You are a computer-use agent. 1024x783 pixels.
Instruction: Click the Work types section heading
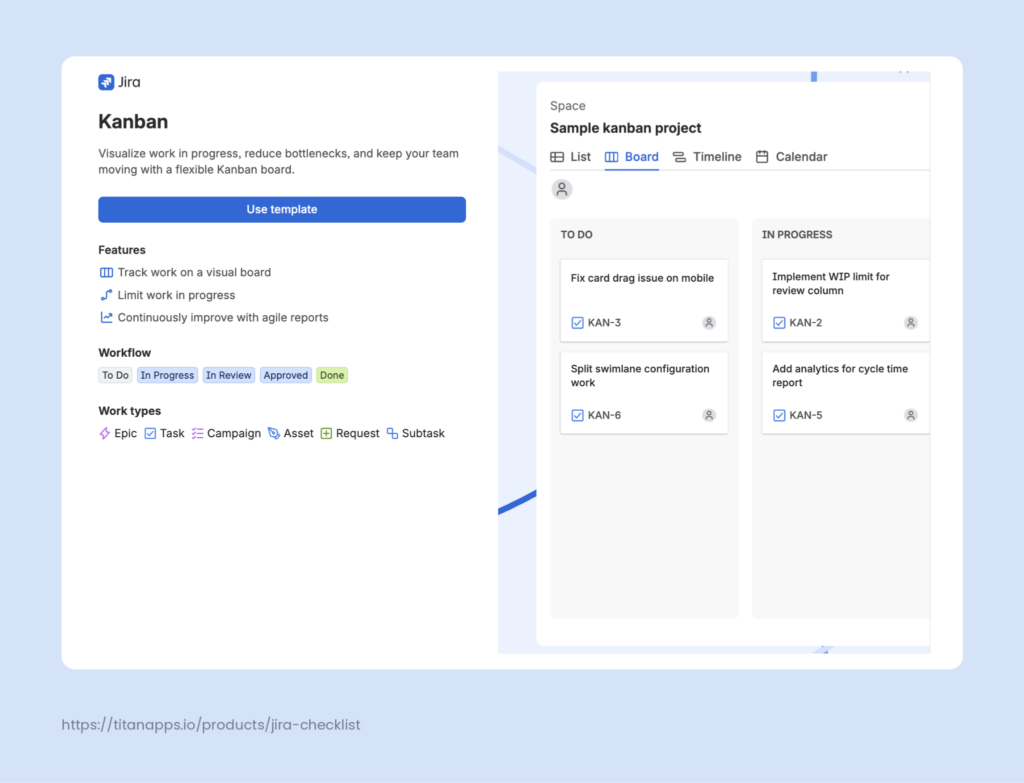click(129, 411)
